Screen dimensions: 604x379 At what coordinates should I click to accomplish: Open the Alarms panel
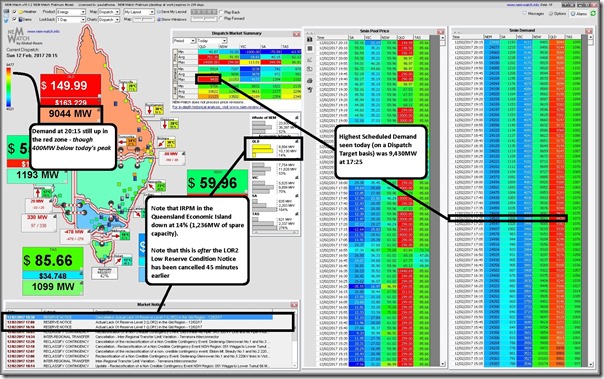coord(579,13)
